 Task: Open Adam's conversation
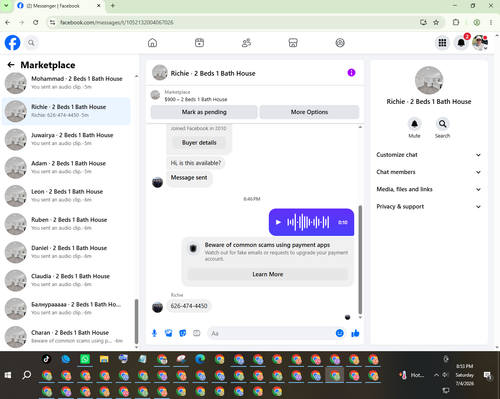[67, 167]
